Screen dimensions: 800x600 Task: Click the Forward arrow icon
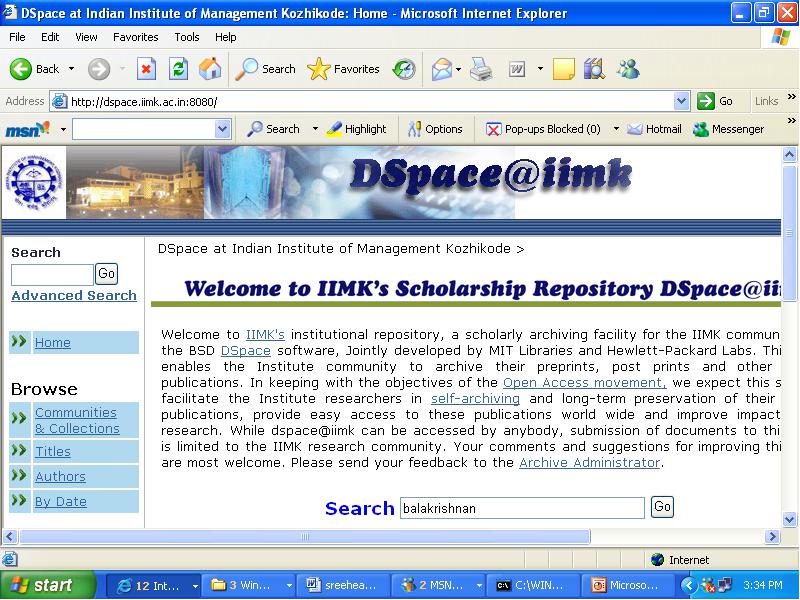click(x=98, y=69)
